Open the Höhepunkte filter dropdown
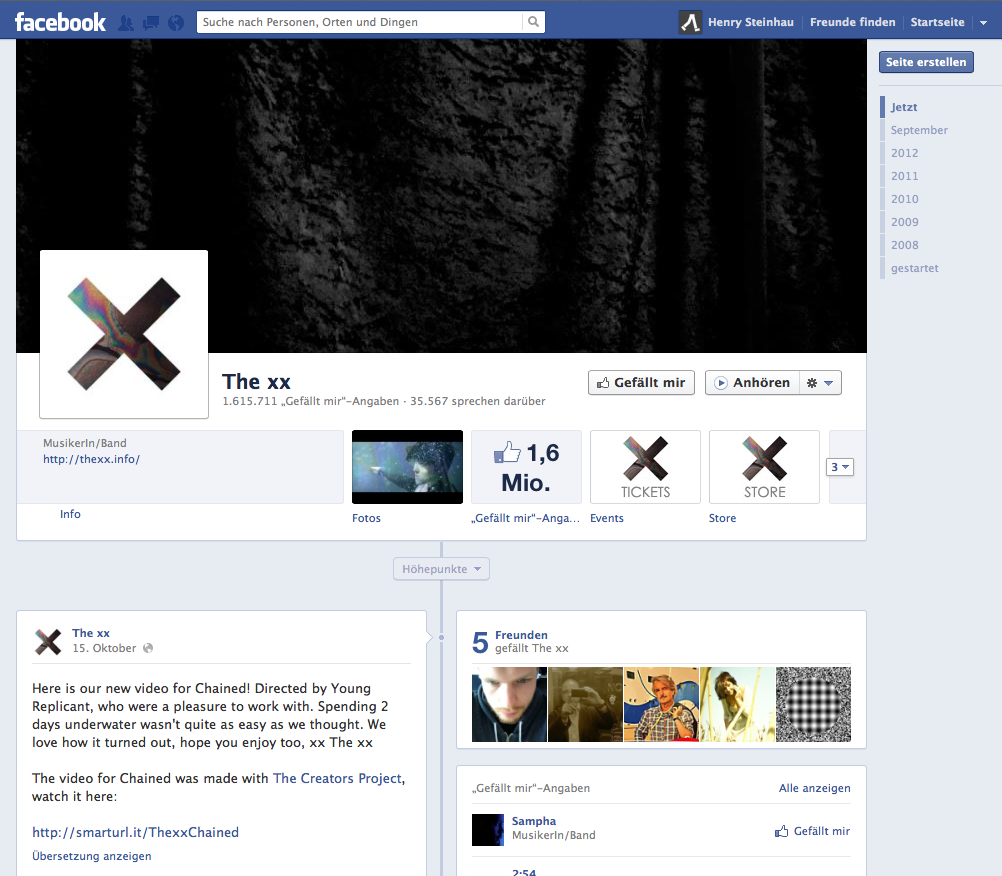The image size is (1002, 876). (x=442, y=569)
